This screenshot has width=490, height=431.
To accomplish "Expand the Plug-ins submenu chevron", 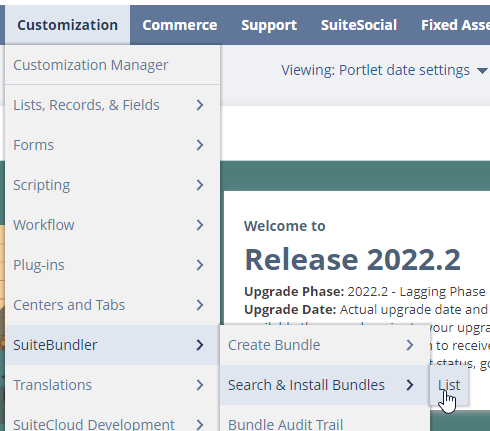I will coord(200,265).
